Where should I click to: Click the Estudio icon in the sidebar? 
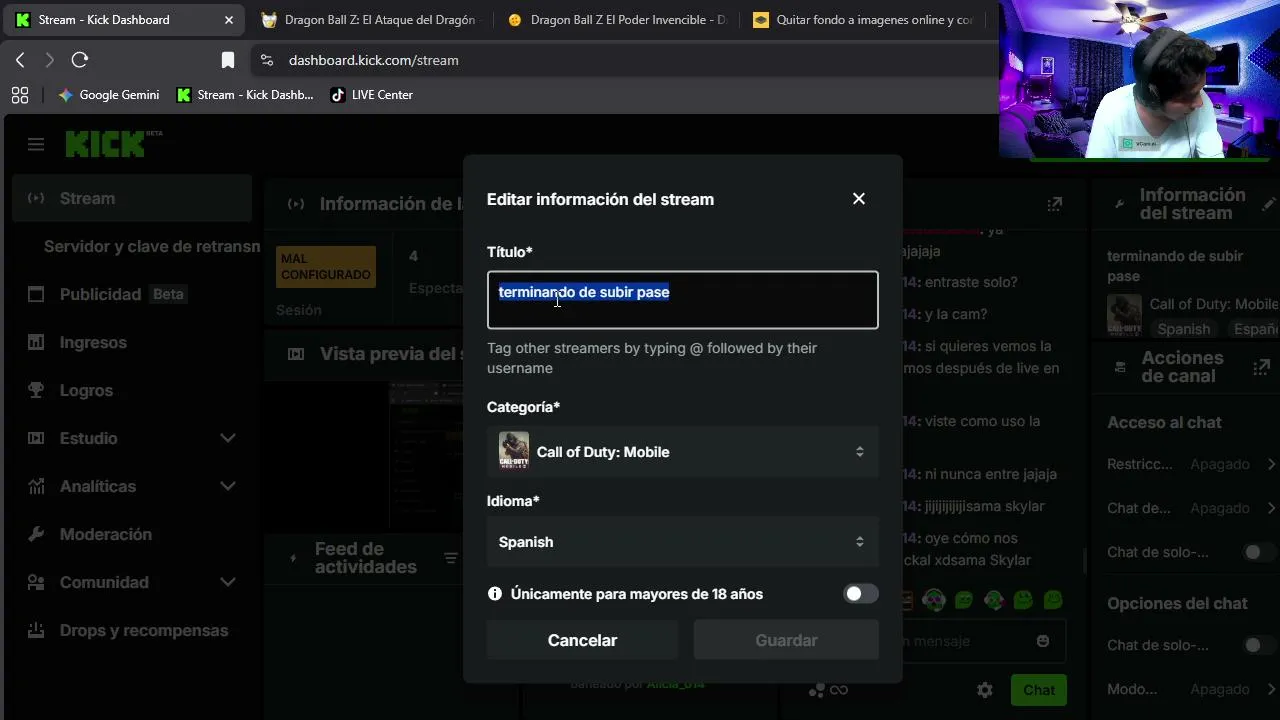tap(36, 438)
